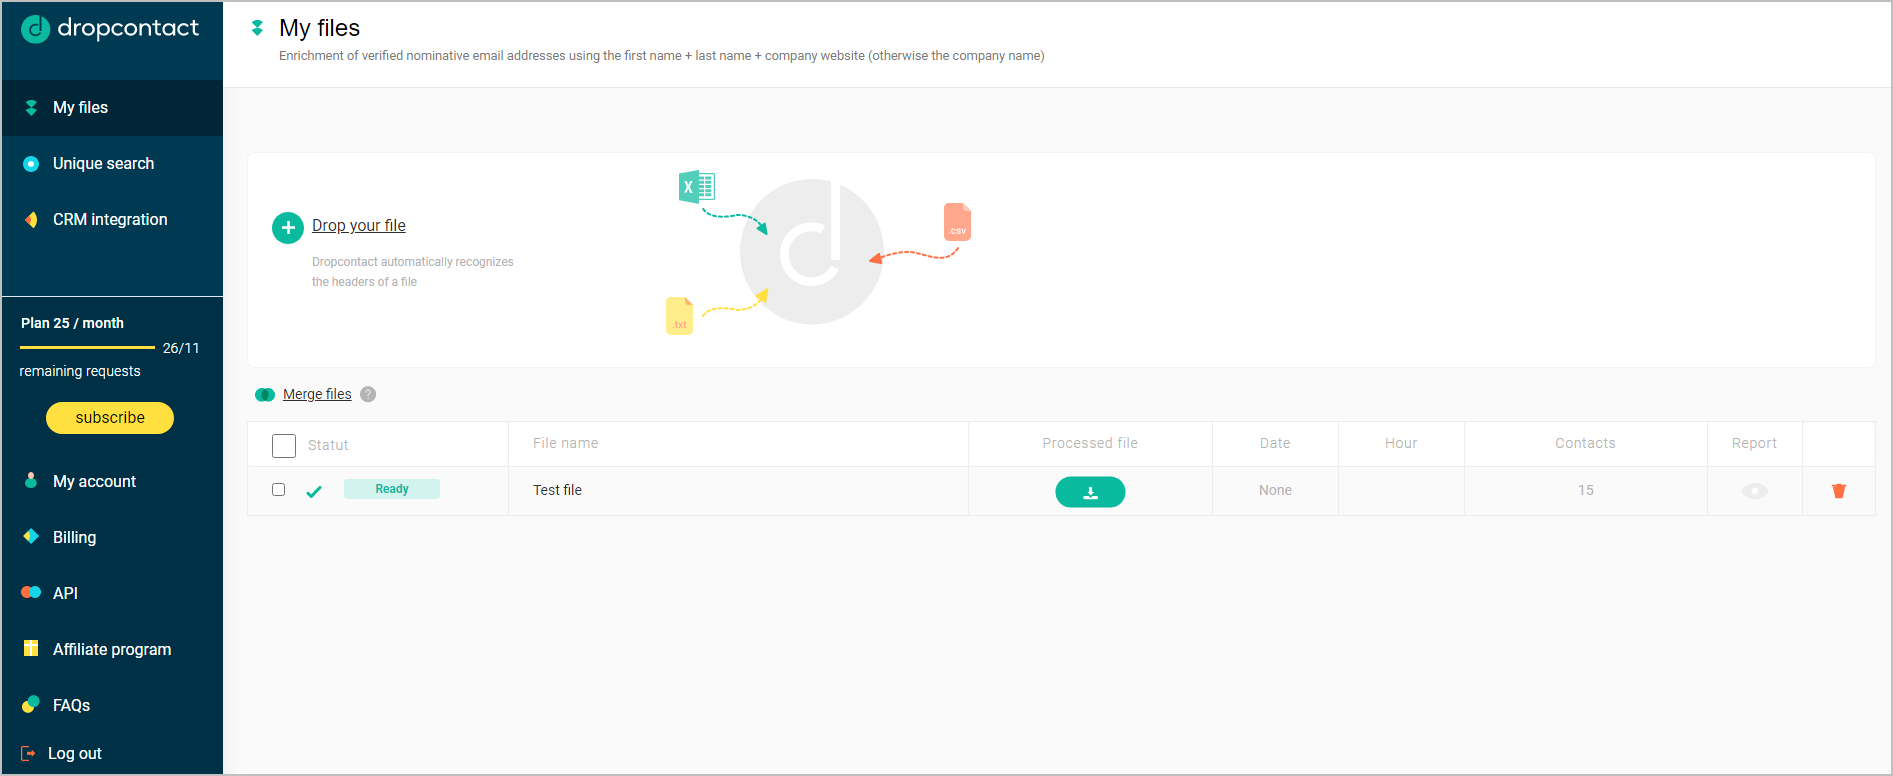Click the Drop your file link
This screenshot has height=776, width=1893.
click(x=359, y=226)
